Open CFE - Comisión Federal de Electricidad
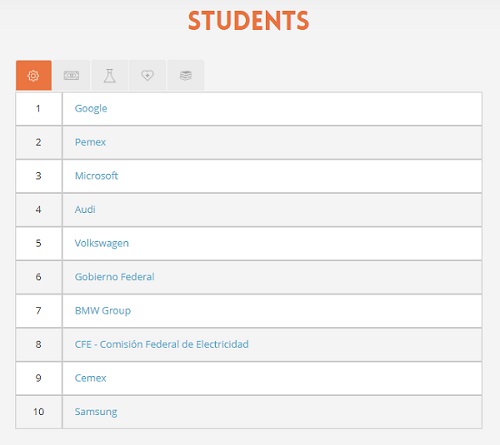The height and width of the screenshot is (445, 500). pyautogui.click(x=162, y=344)
